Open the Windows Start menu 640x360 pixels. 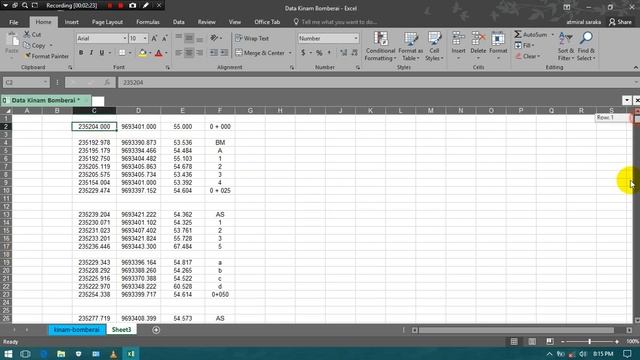[x=8, y=353]
